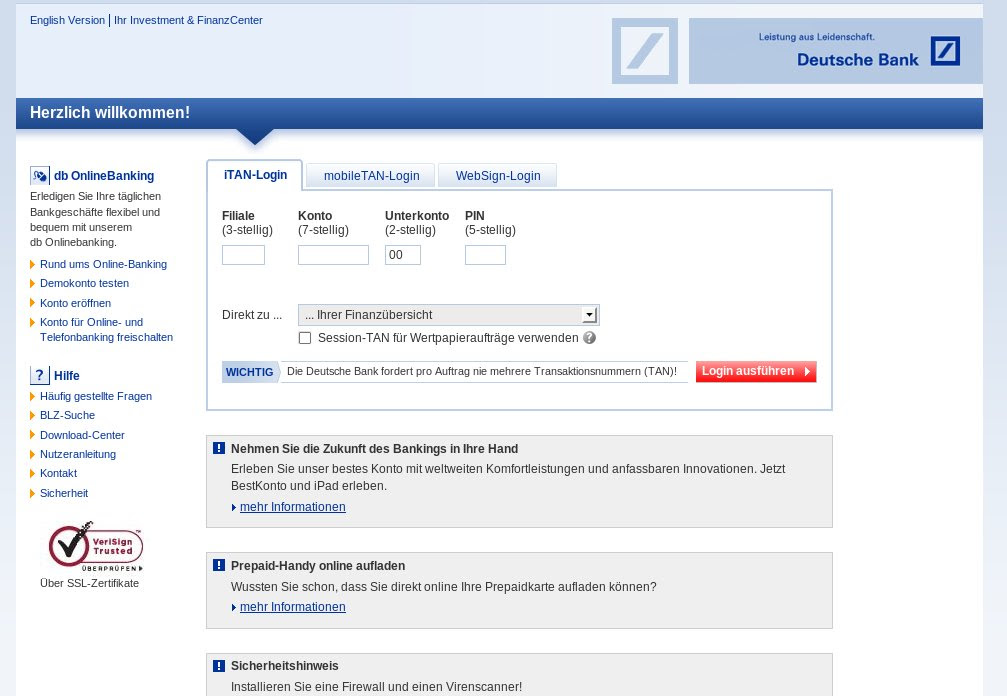Open the Direkt zu dropdown list
The image size is (1007, 696).
tap(448, 315)
